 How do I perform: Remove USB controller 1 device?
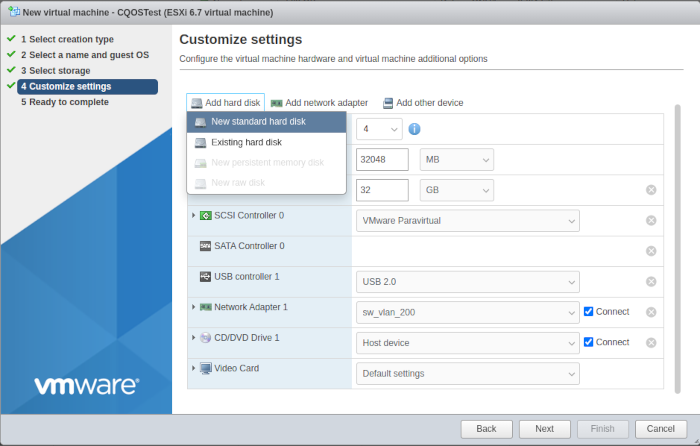(651, 282)
